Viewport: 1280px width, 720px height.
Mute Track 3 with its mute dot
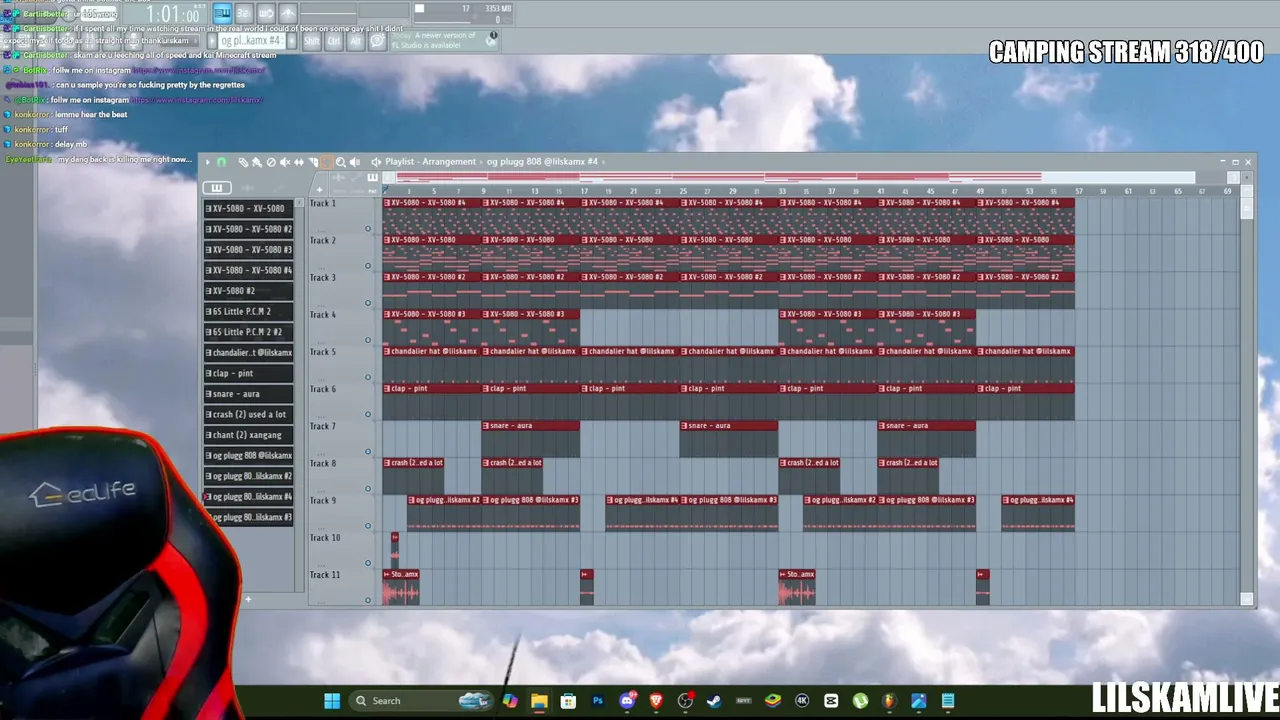click(368, 303)
